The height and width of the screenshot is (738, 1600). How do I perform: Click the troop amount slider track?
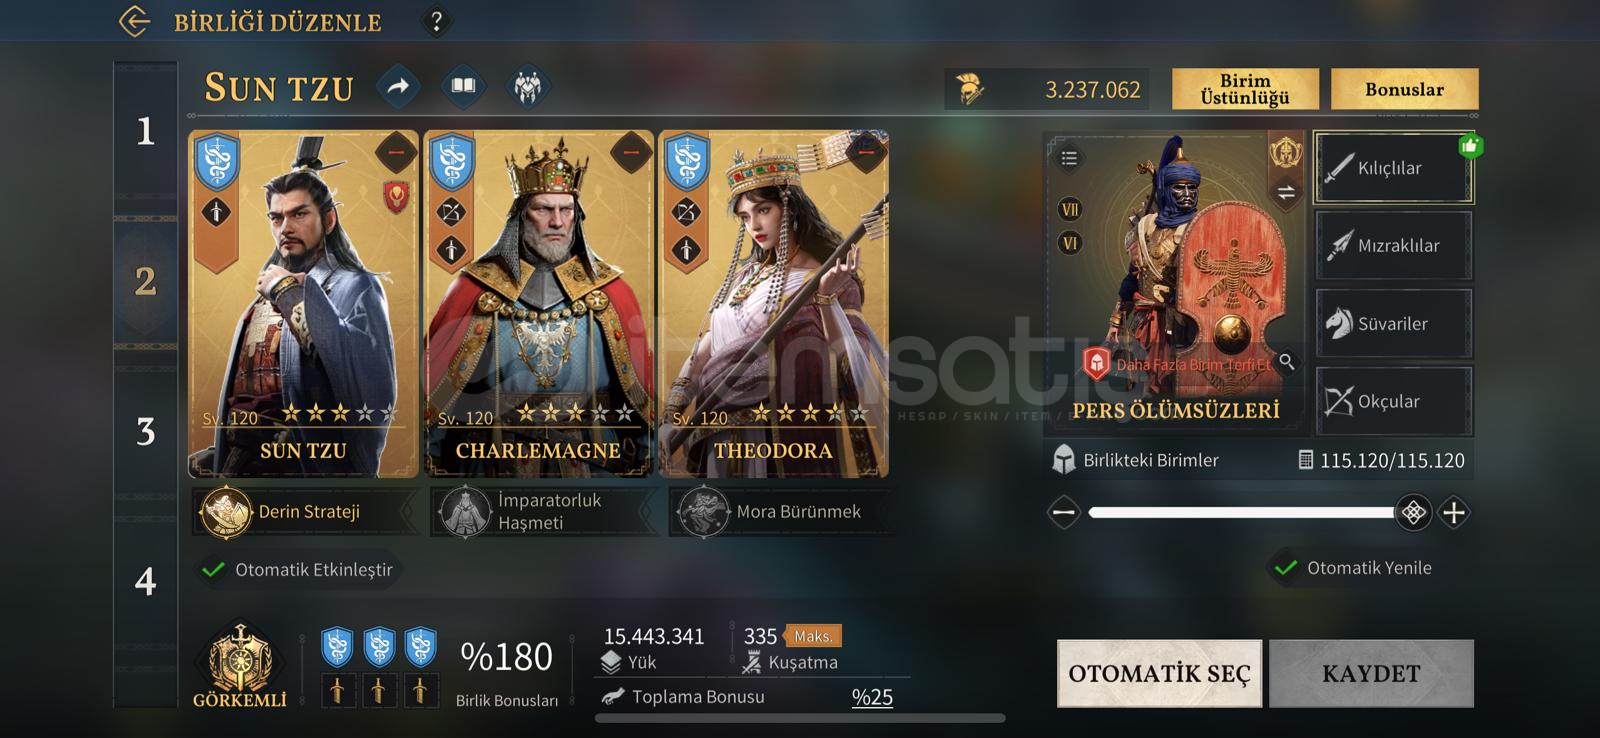[x=1241, y=513]
